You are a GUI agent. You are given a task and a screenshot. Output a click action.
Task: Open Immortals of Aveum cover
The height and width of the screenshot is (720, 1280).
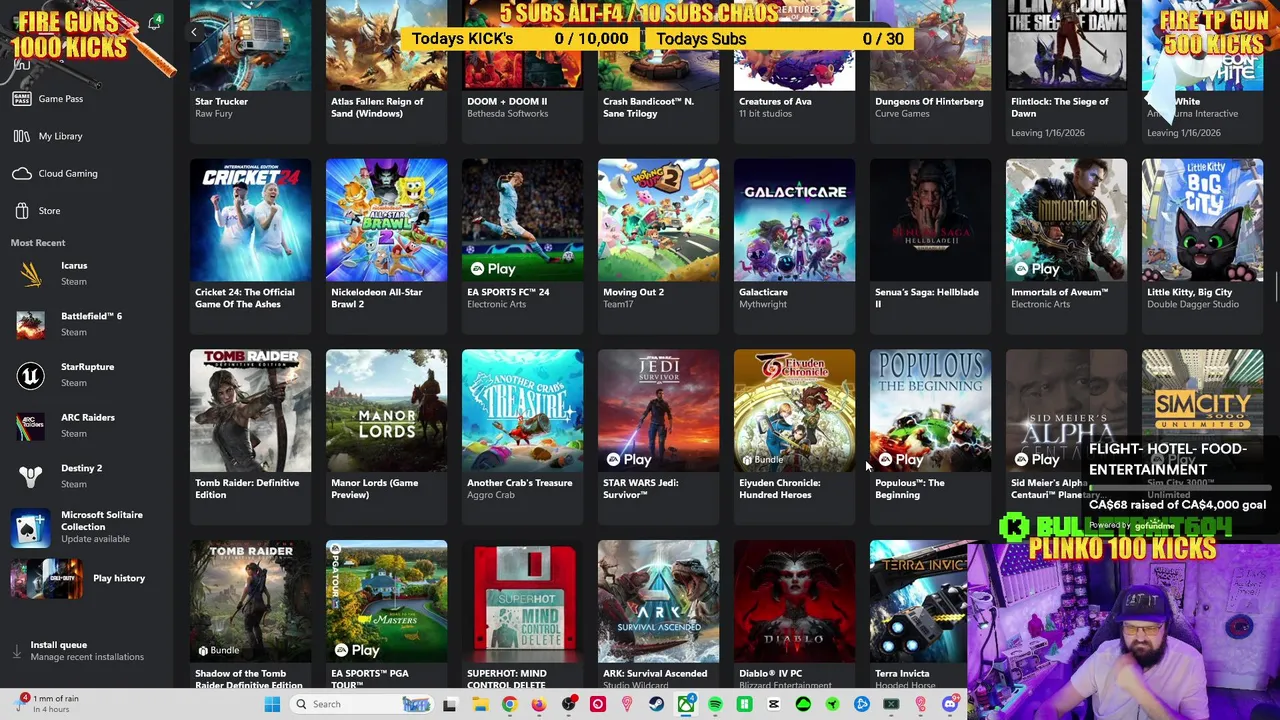point(1066,219)
